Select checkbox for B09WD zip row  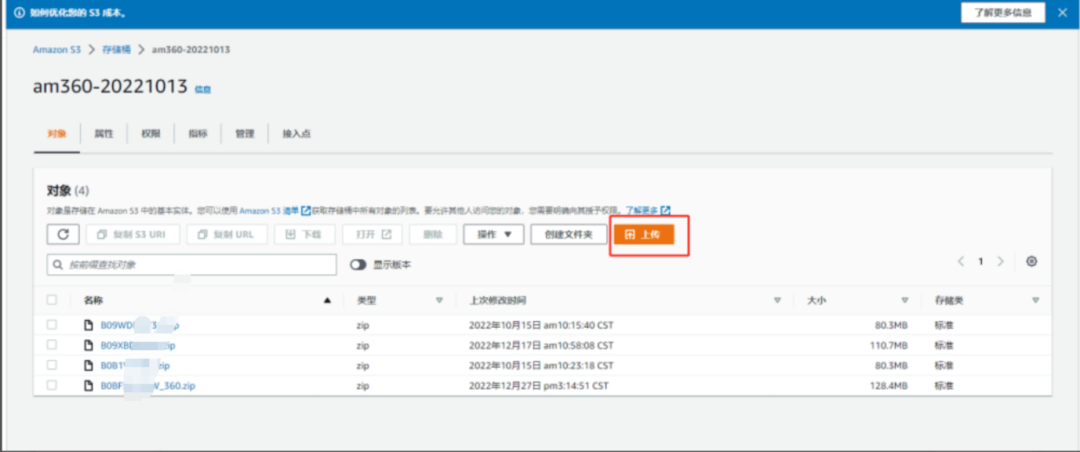pos(52,325)
